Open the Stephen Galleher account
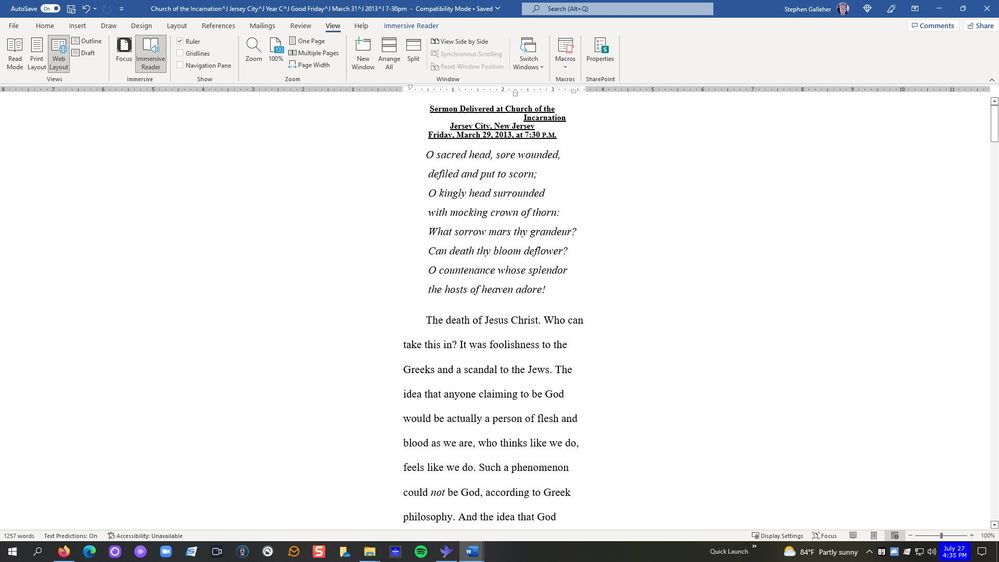 pyautogui.click(x=816, y=9)
